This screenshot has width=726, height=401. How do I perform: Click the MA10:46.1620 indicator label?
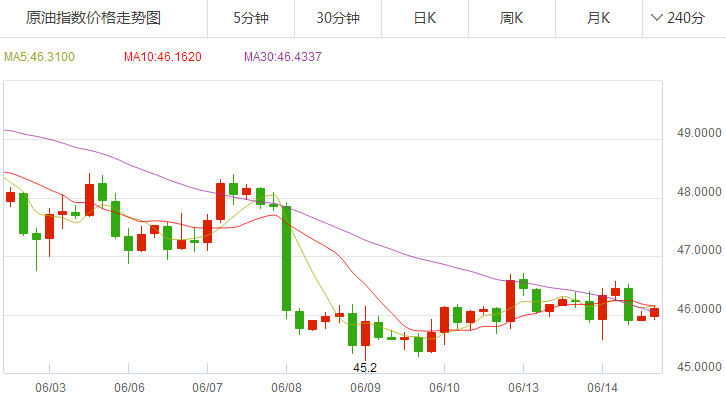pos(163,57)
